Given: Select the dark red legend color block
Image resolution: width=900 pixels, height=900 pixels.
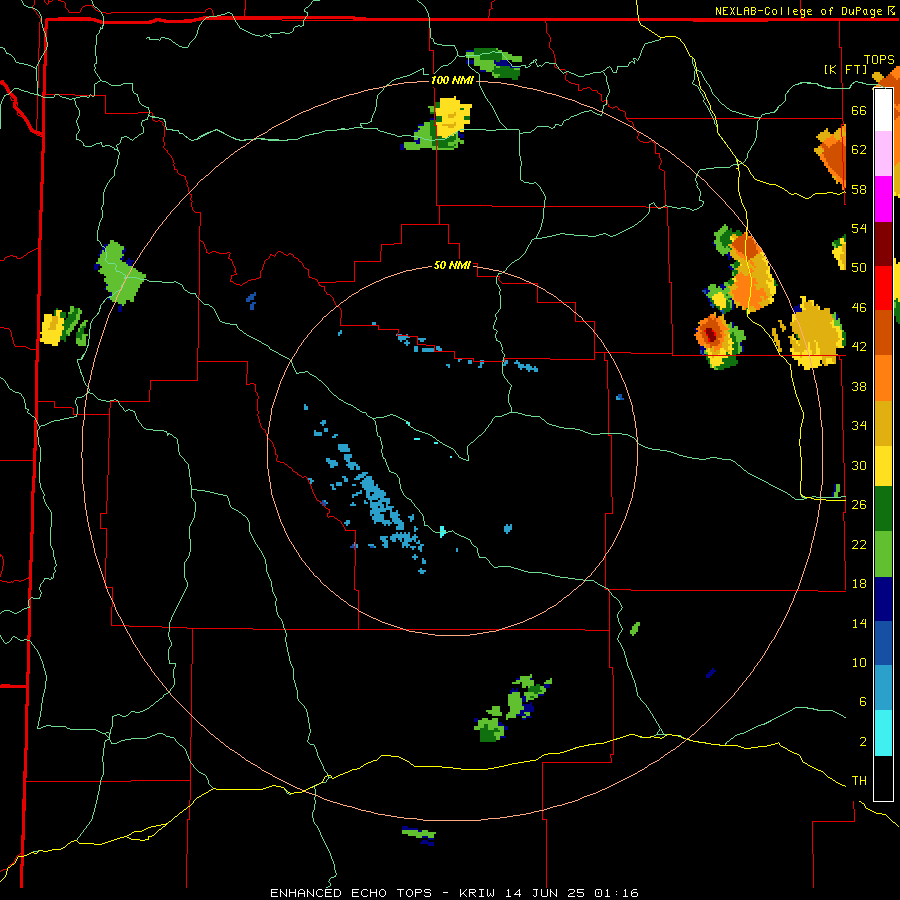Looking at the screenshot, I should (x=883, y=244).
